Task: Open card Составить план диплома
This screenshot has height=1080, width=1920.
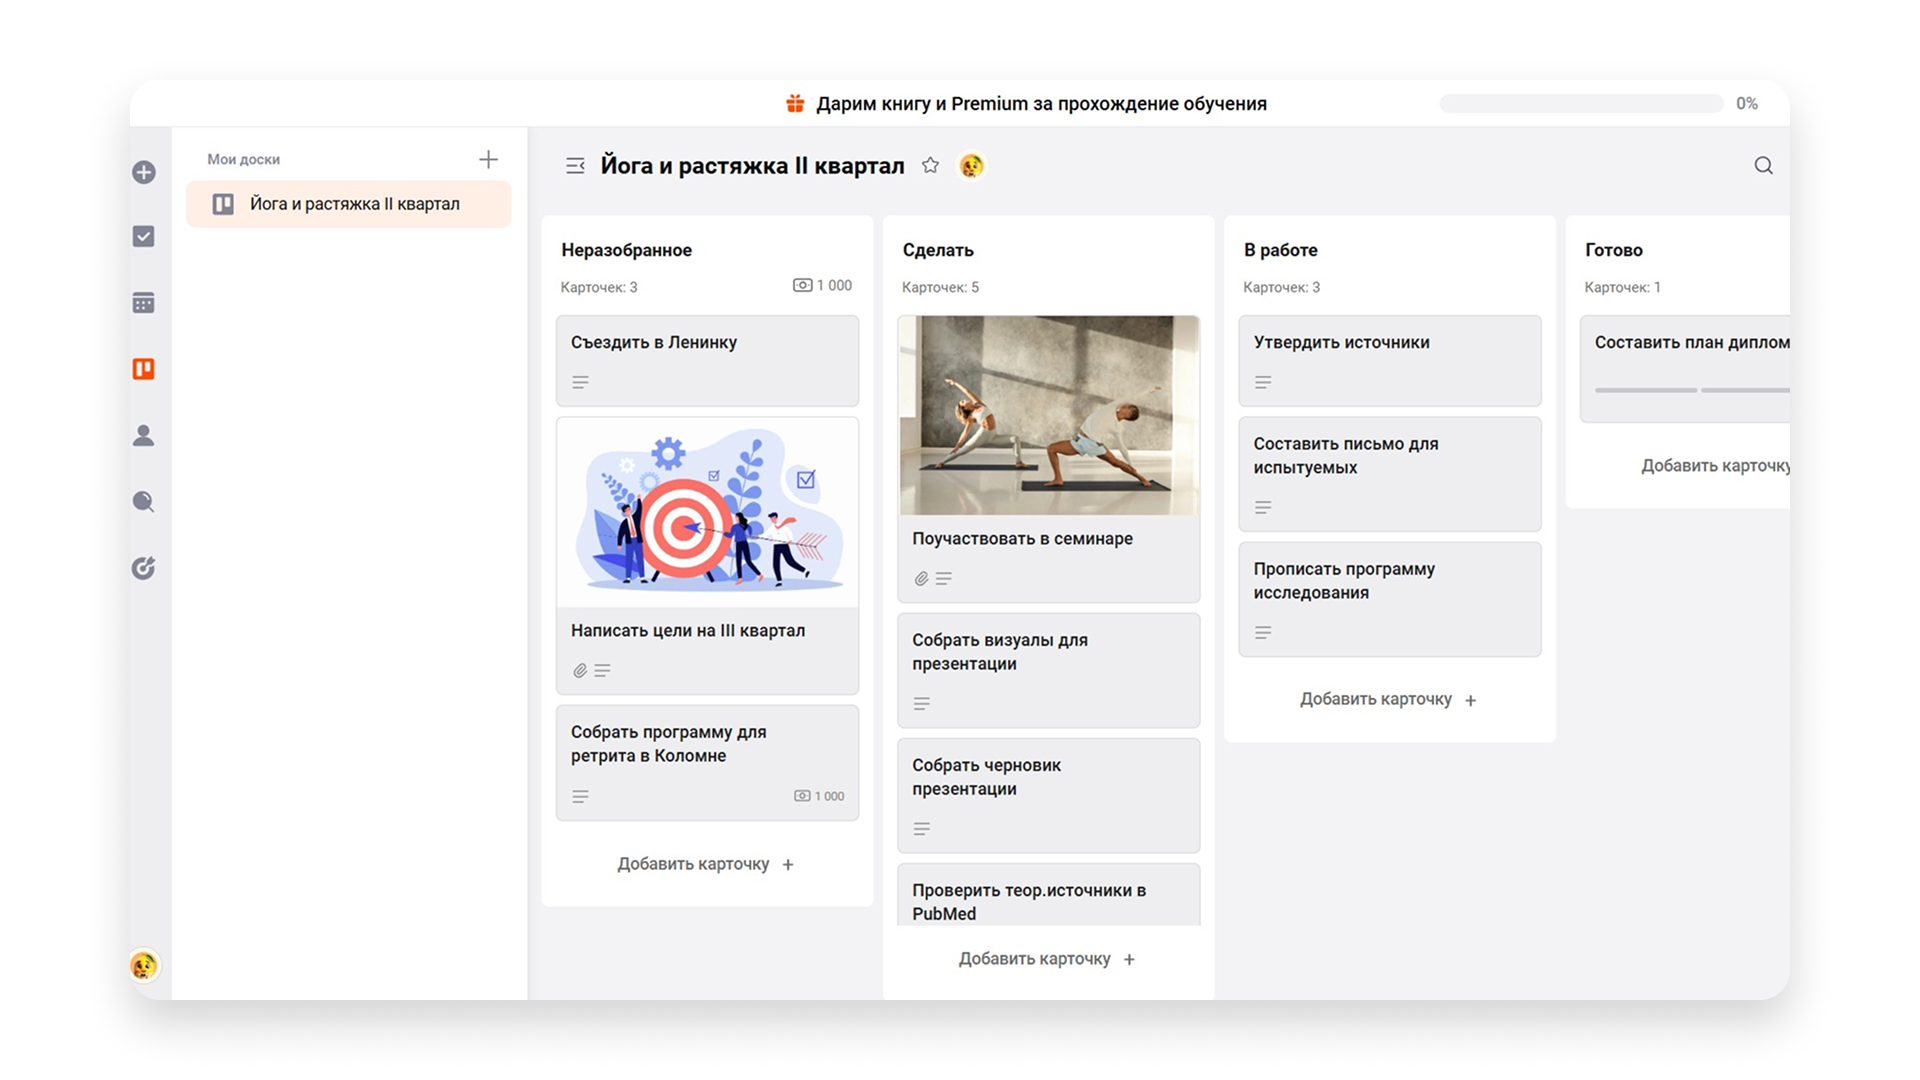Action: pos(1686,369)
